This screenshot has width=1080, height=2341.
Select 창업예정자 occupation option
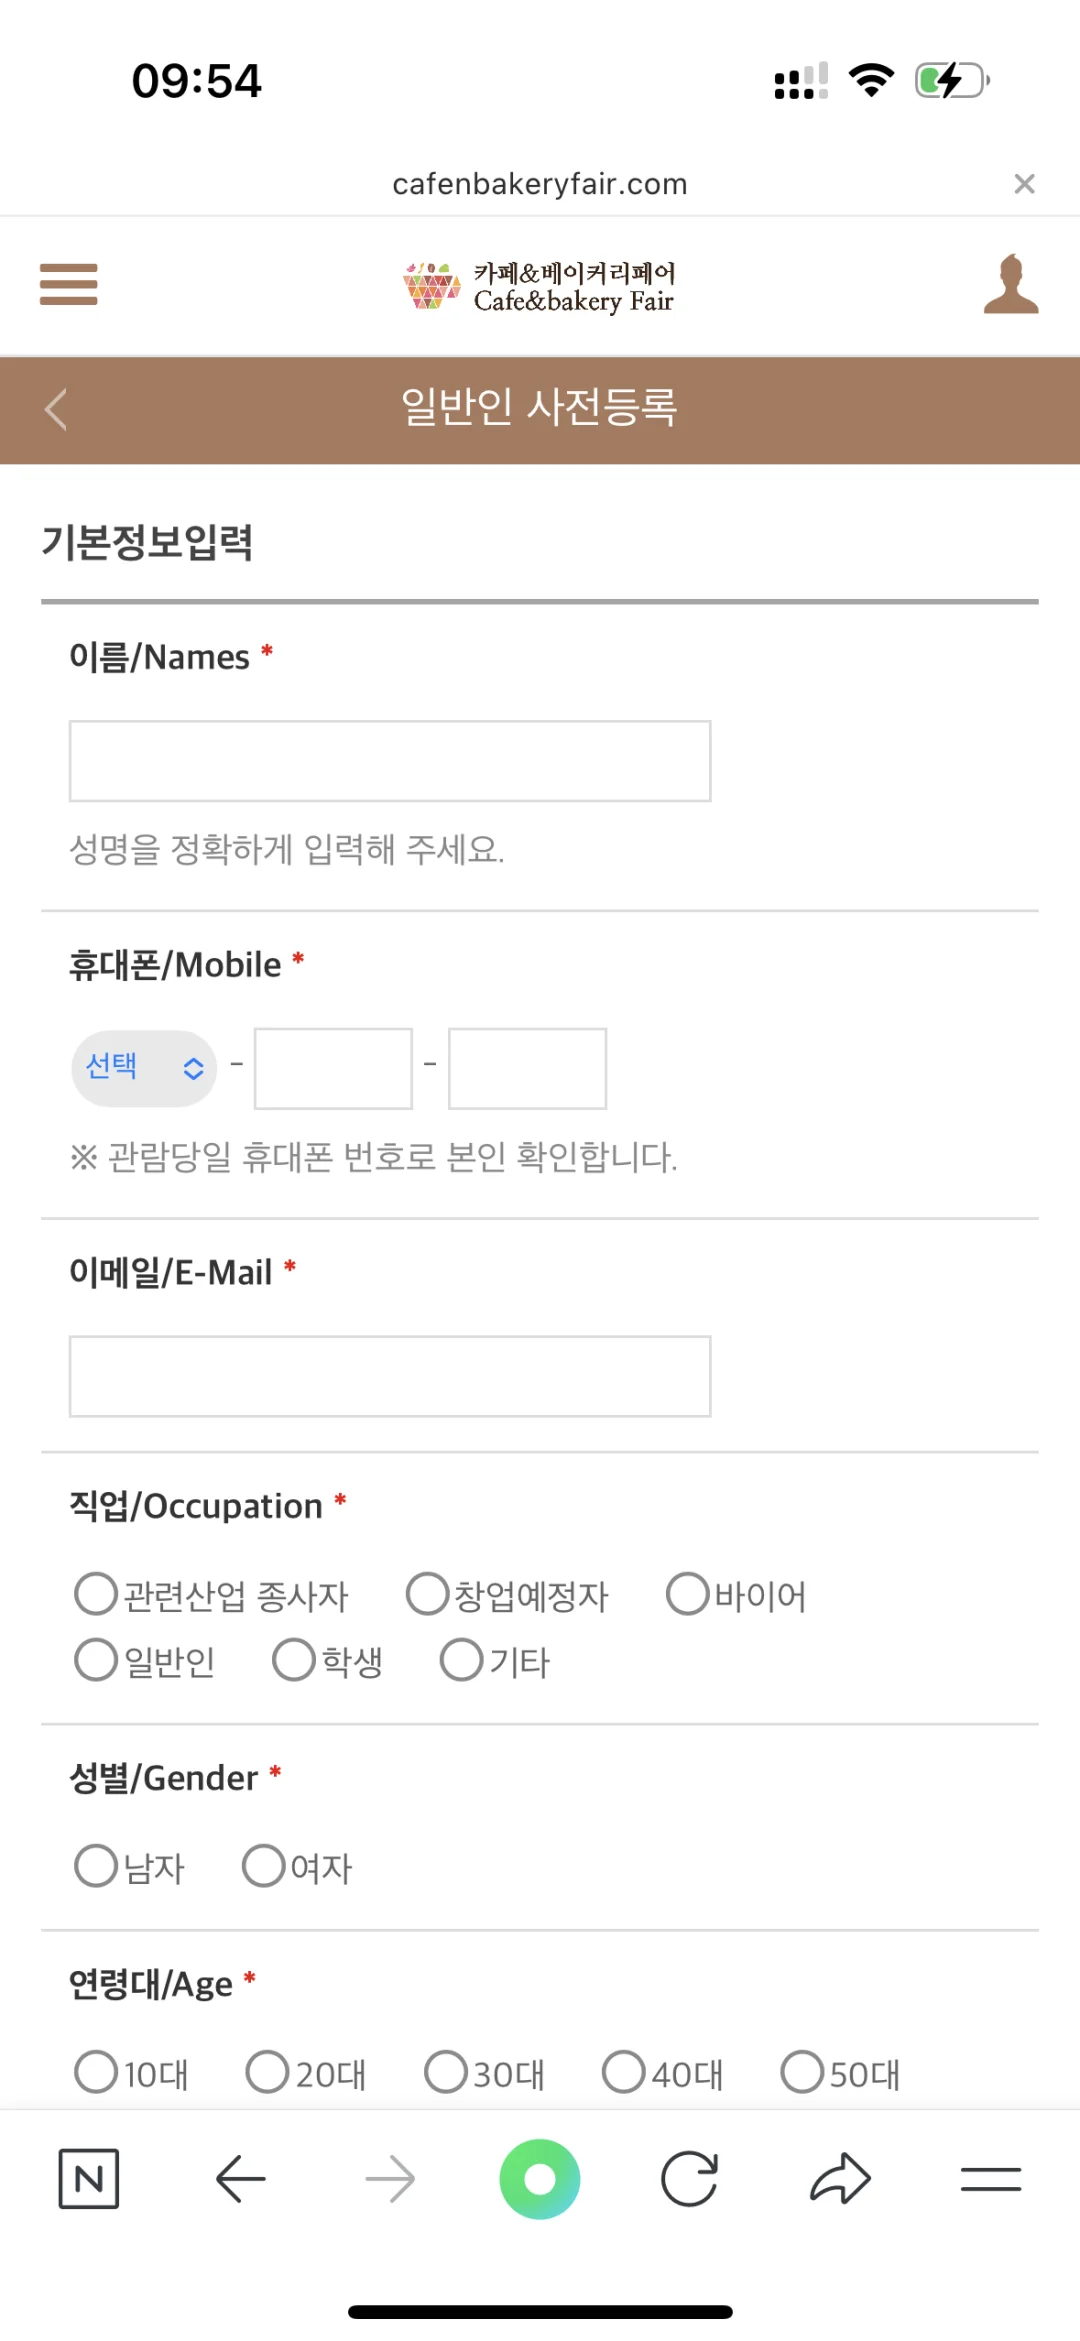pyautogui.click(x=428, y=1594)
